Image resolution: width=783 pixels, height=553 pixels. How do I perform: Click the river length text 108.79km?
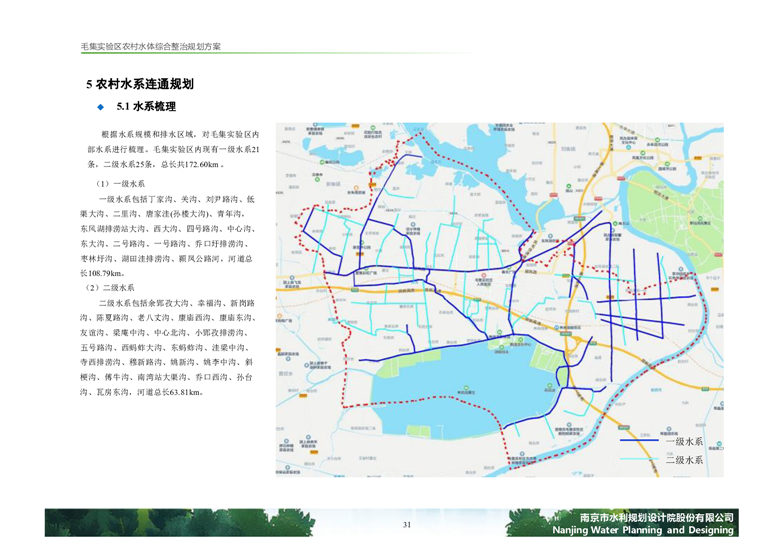click(x=103, y=272)
